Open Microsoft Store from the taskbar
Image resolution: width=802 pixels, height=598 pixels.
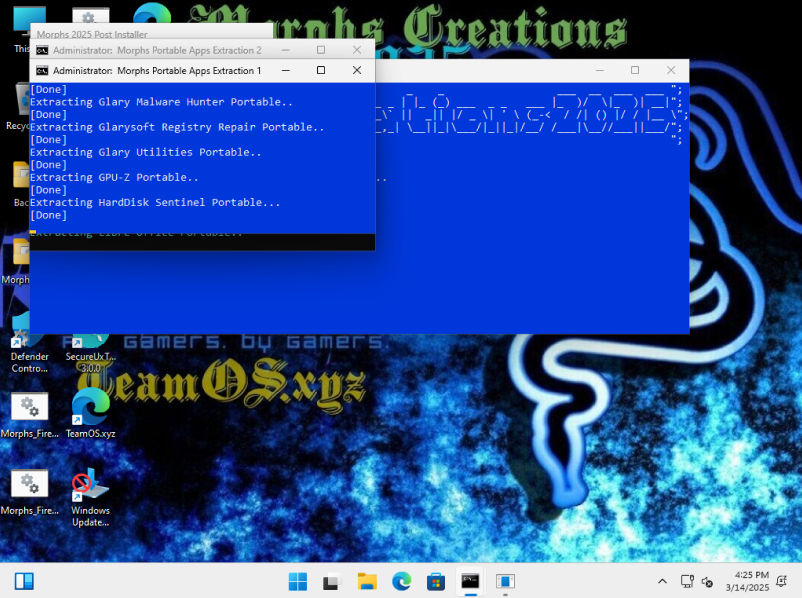click(x=436, y=582)
